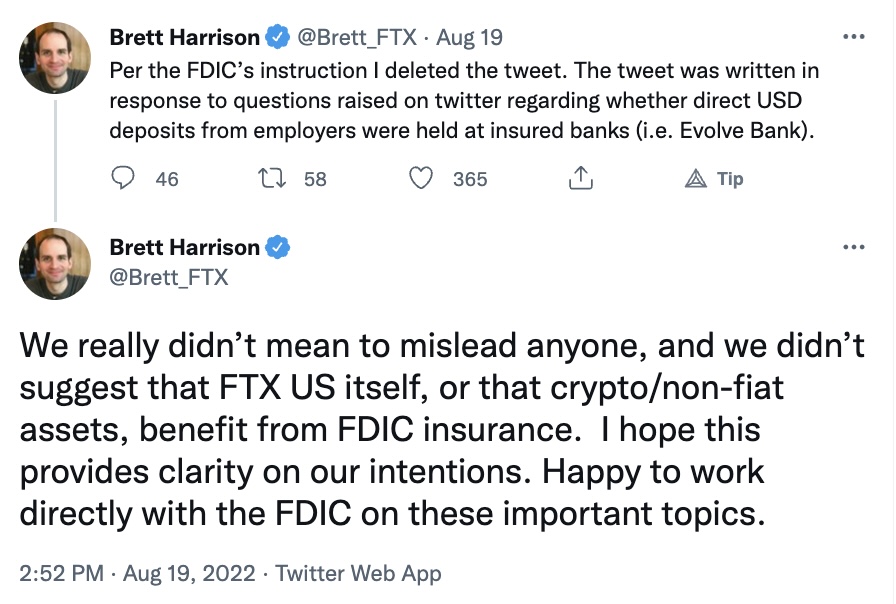Click the 2:52 PM · Aug 19, 2022 timestamp
896x604 pixels.
pyautogui.click(x=137, y=573)
